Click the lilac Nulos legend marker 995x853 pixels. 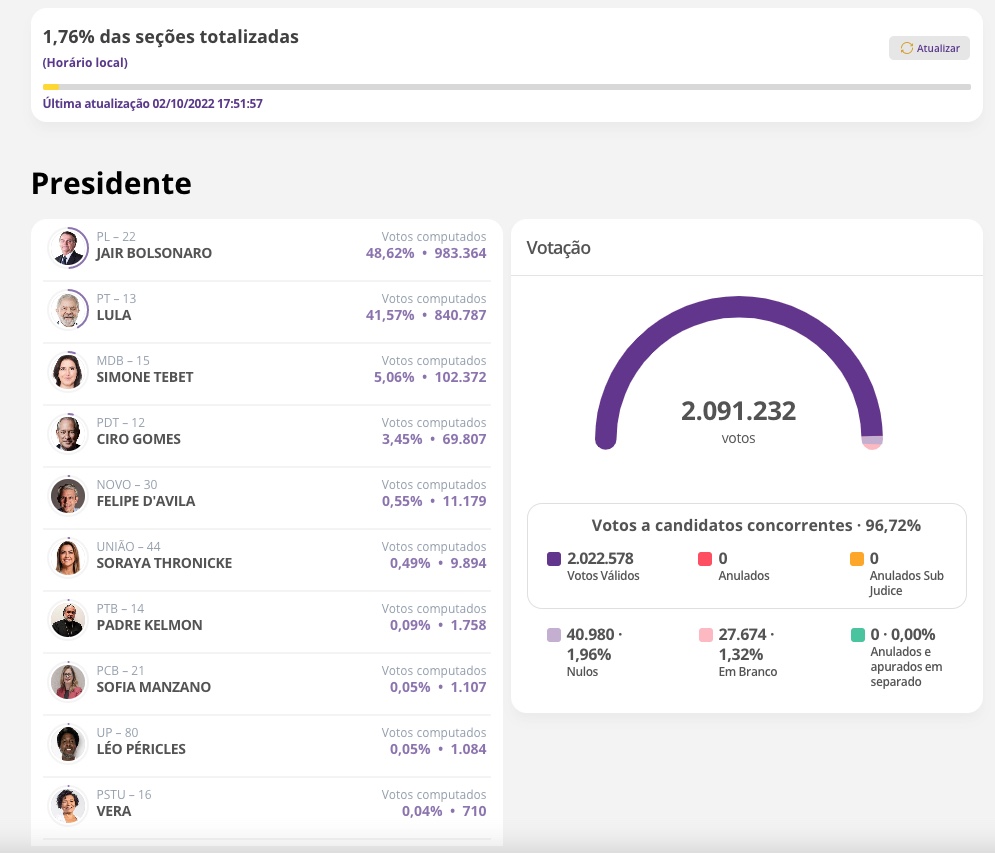554,635
